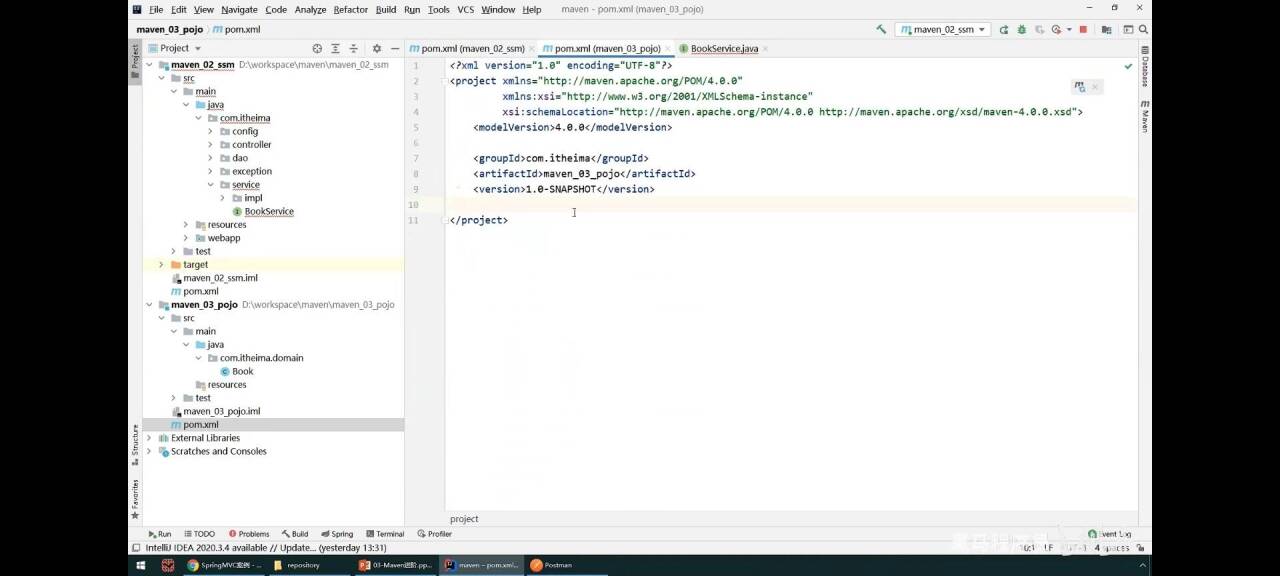Screen dimensions: 1280x576
Task: Click the Expand All icon in Project panel
Action: coord(335,48)
